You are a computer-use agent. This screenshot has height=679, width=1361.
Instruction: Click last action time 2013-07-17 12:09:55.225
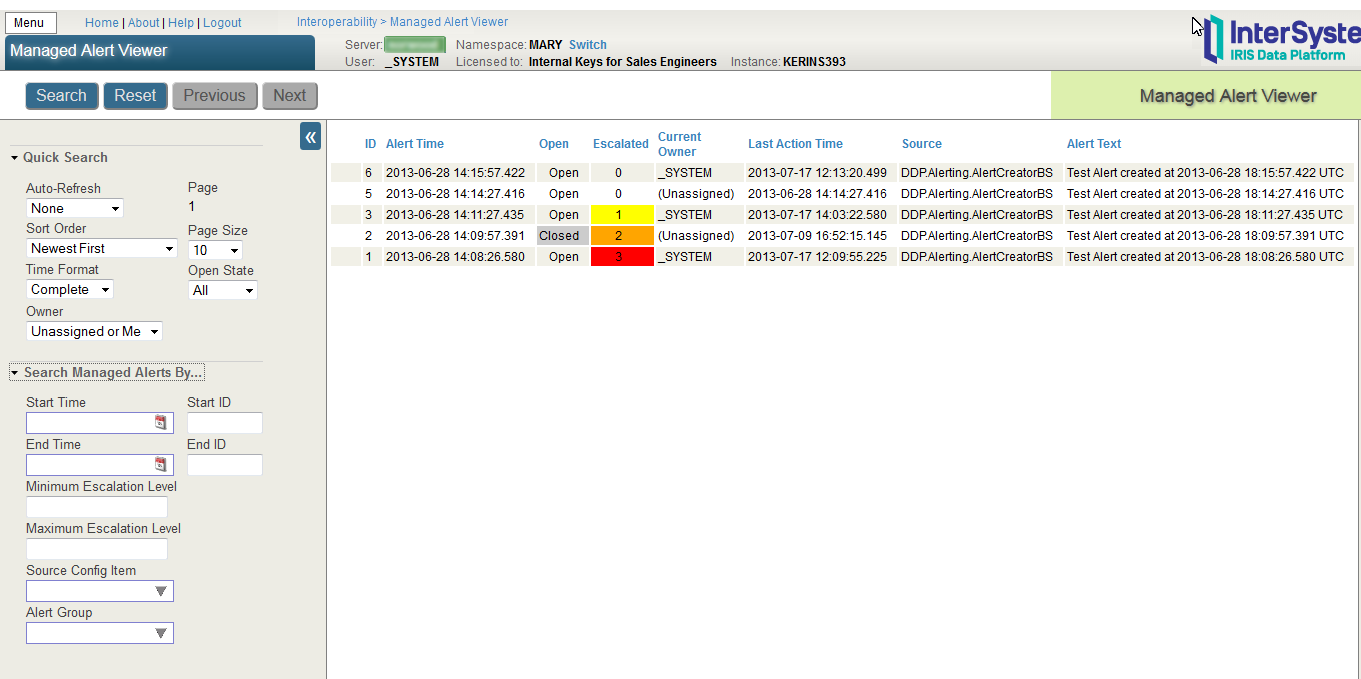[817, 257]
